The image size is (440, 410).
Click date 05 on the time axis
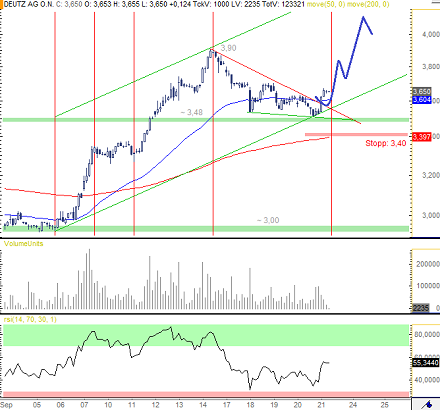coord(37,405)
